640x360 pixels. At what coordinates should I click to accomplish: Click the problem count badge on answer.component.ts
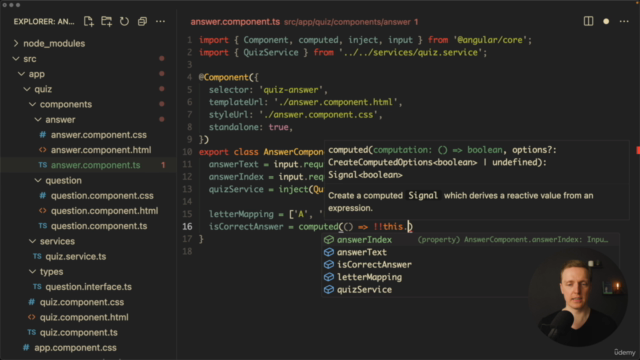(x=163, y=165)
